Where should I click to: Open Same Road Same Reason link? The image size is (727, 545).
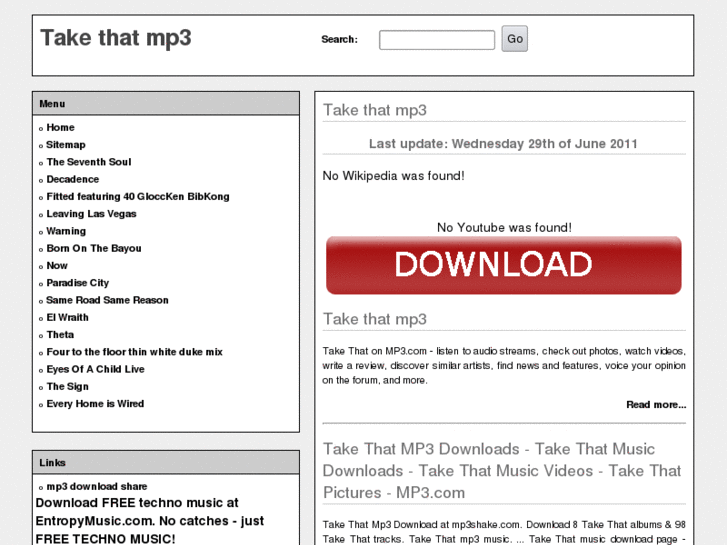107,300
